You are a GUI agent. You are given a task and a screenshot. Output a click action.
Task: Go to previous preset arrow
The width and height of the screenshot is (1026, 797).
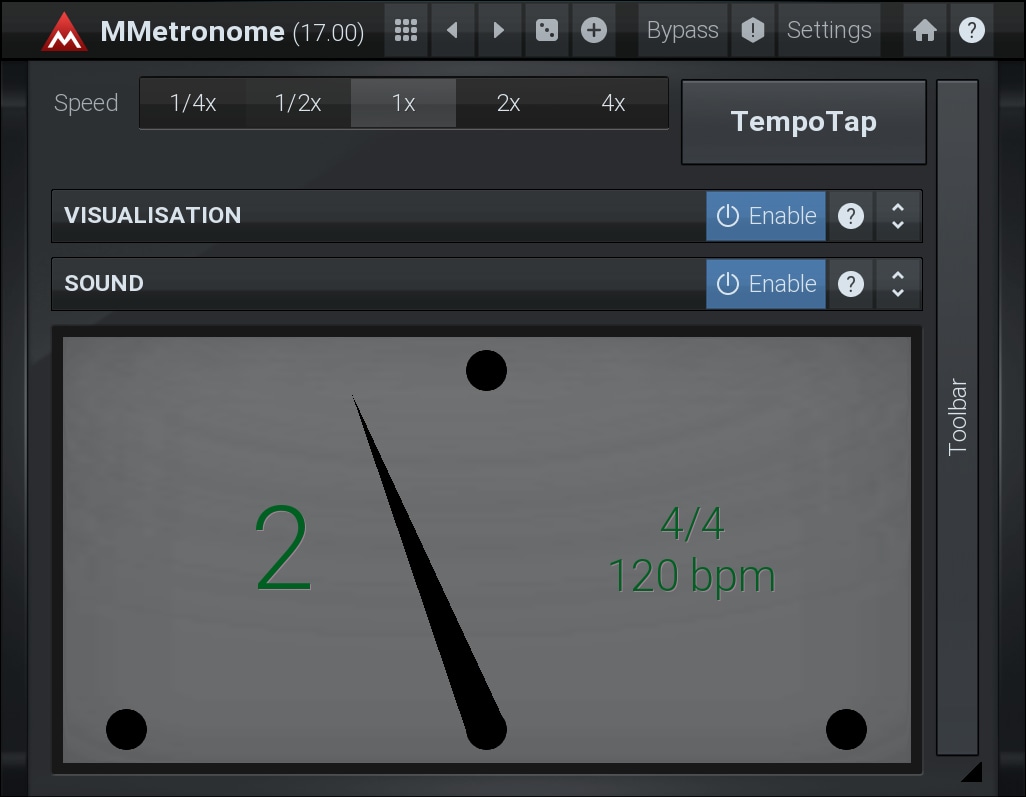point(452,30)
